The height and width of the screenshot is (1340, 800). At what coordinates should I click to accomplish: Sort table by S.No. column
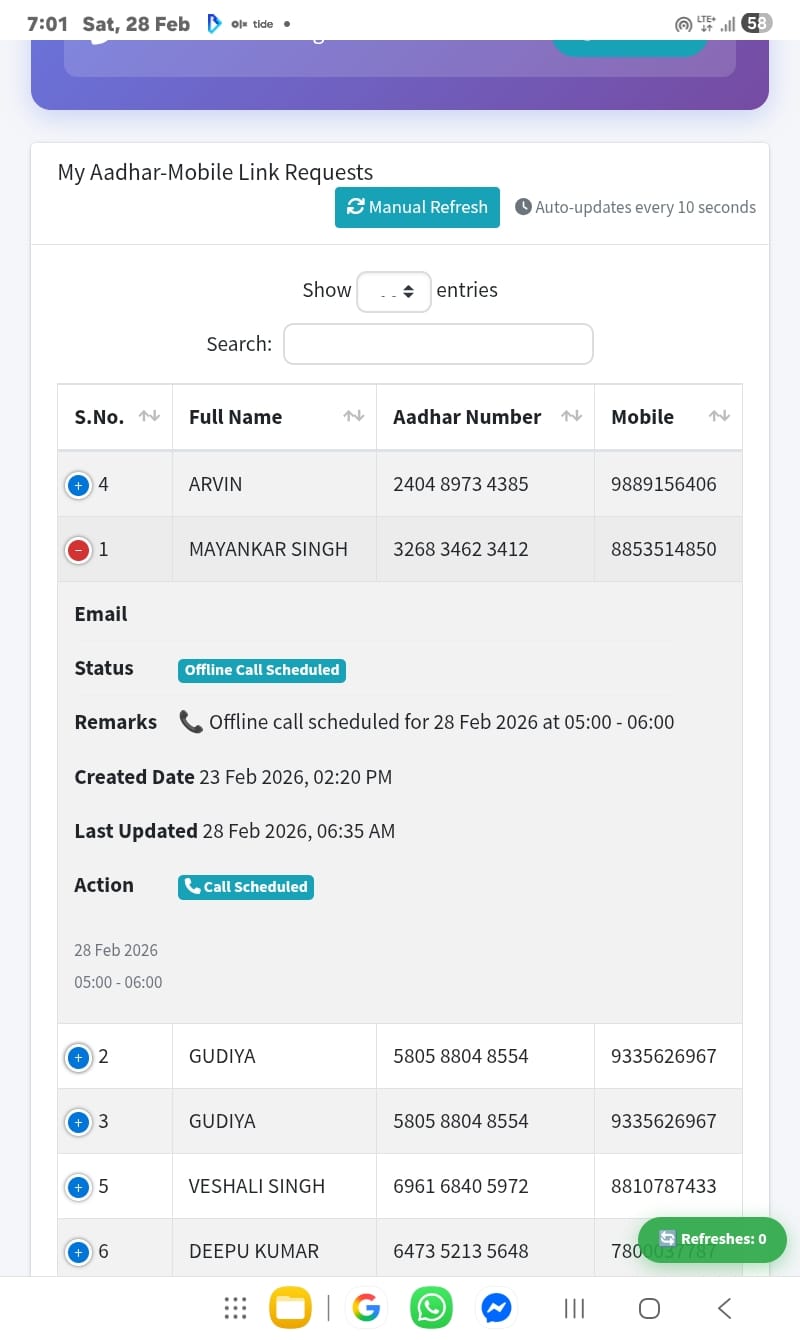pos(115,417)
